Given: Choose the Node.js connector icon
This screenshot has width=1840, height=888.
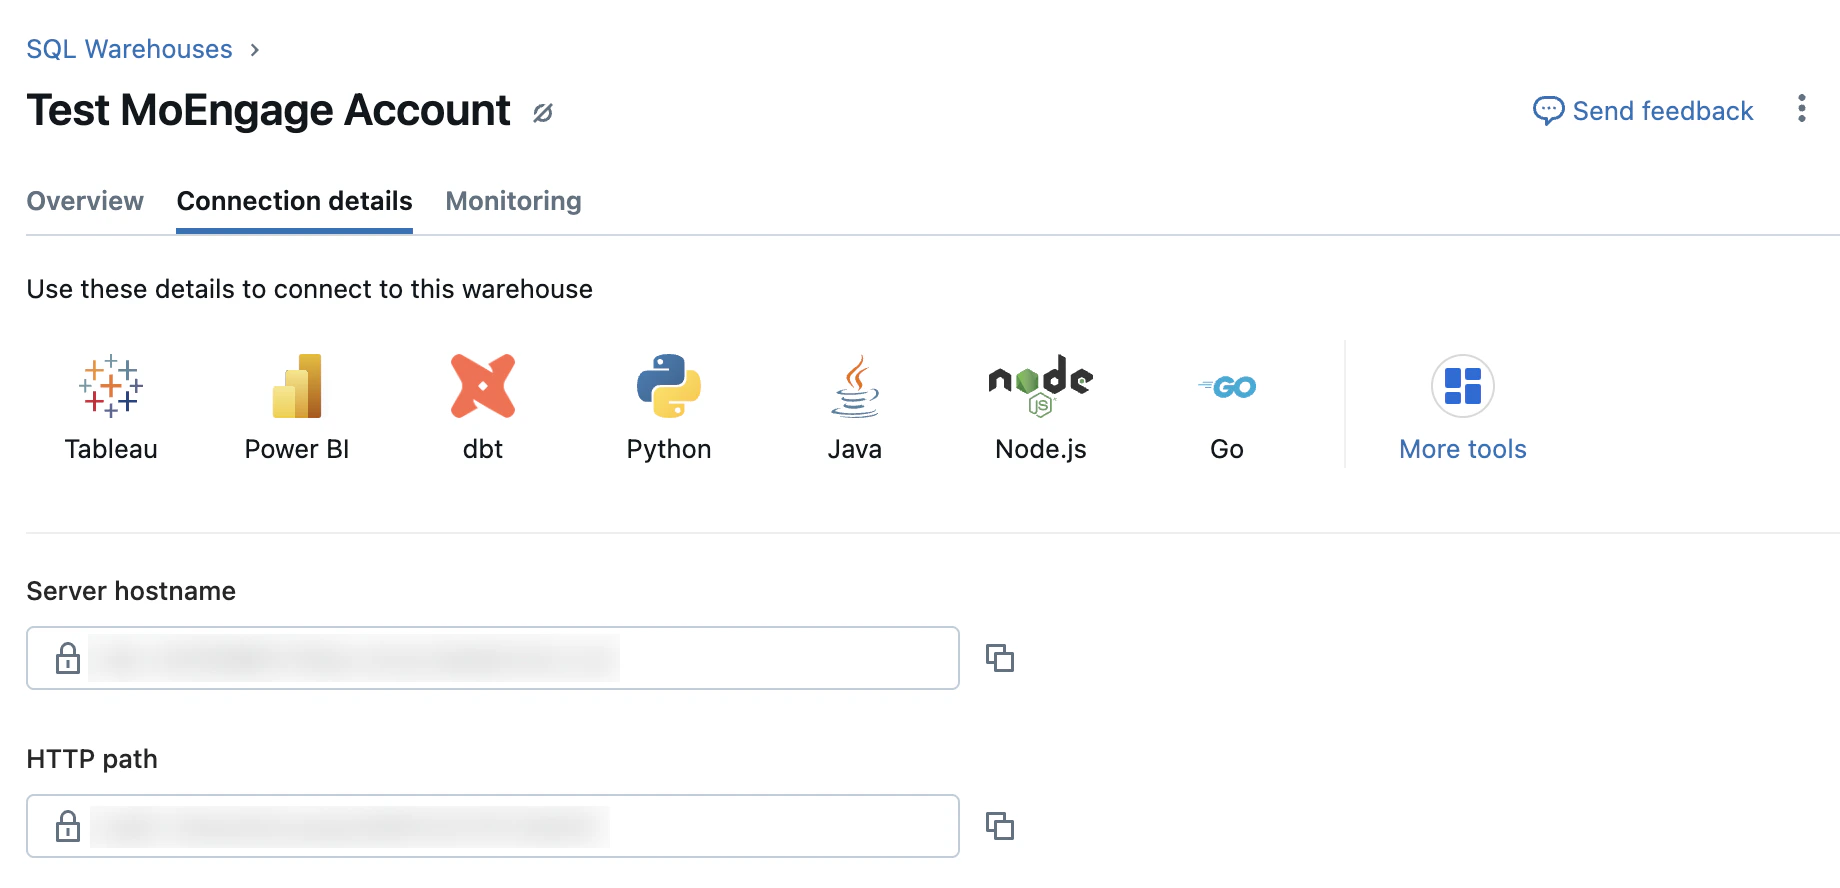Looking at the screenshot, I should pos(1041,386).
